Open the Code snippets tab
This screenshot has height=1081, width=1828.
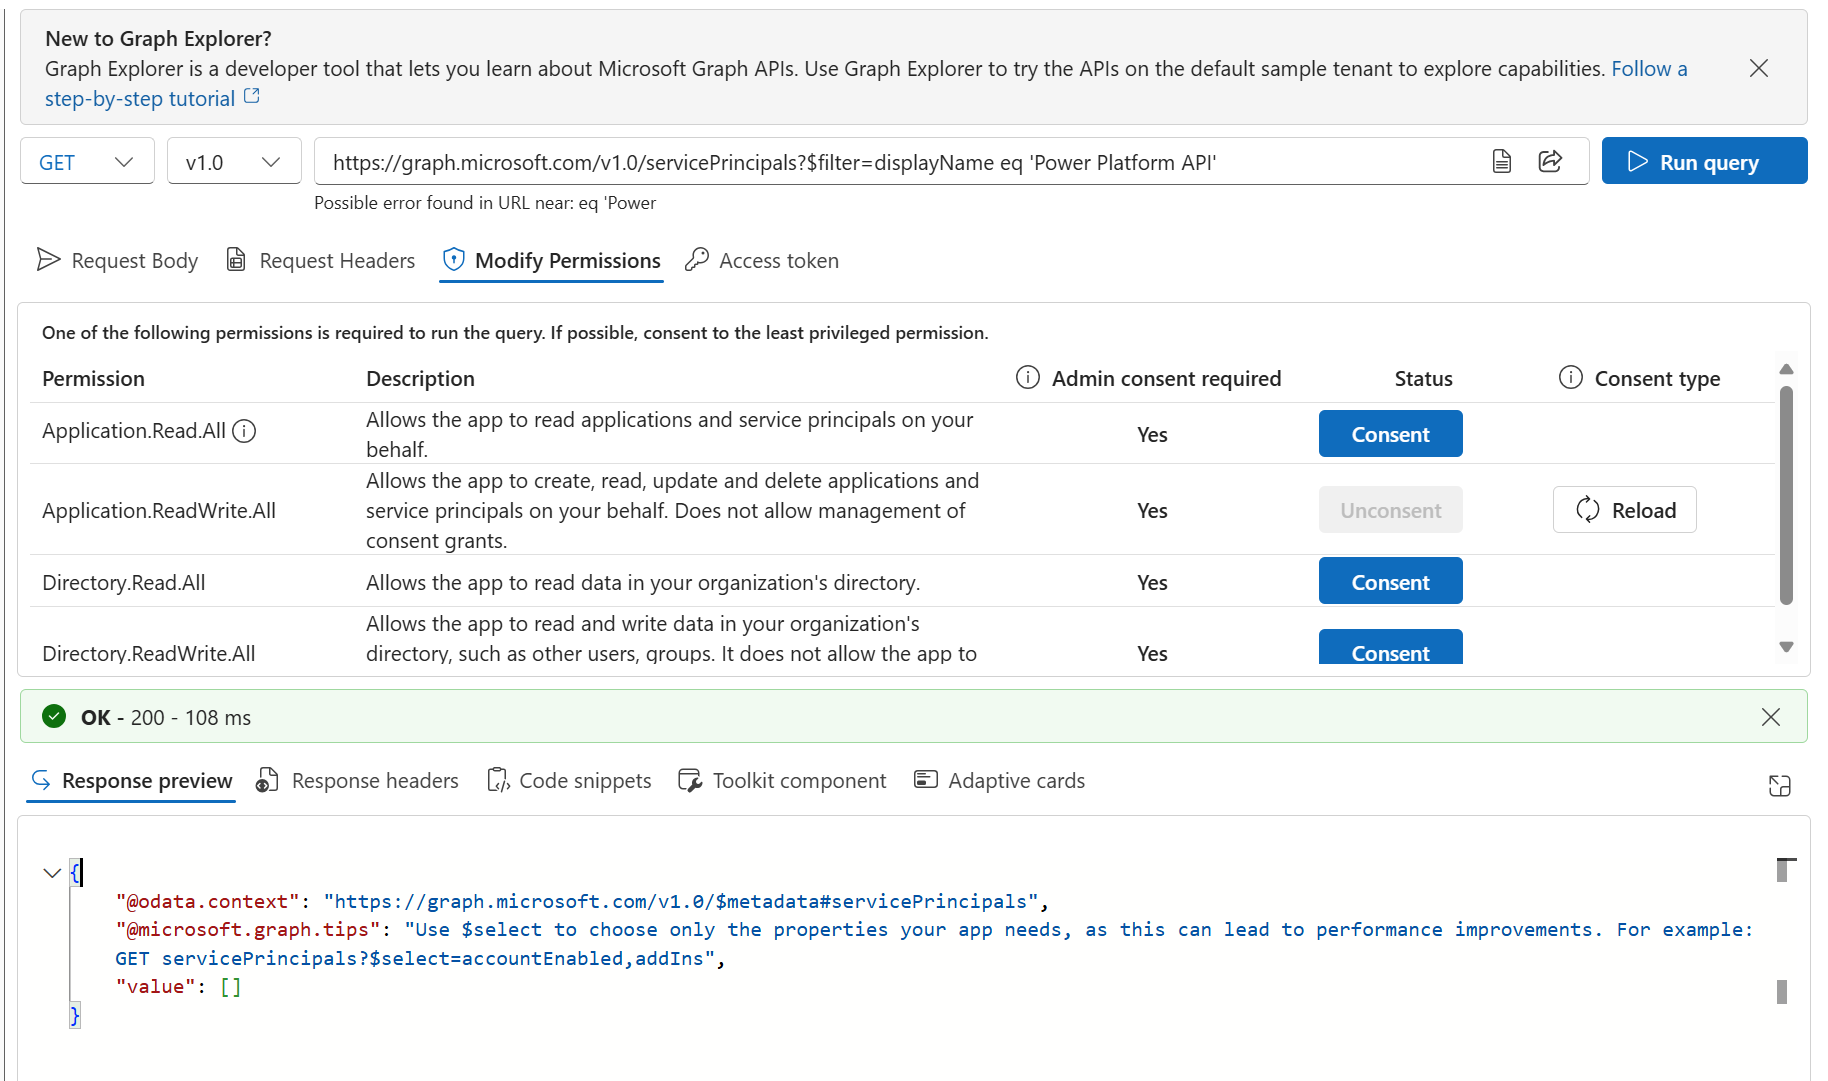click(x=569, y=780)
